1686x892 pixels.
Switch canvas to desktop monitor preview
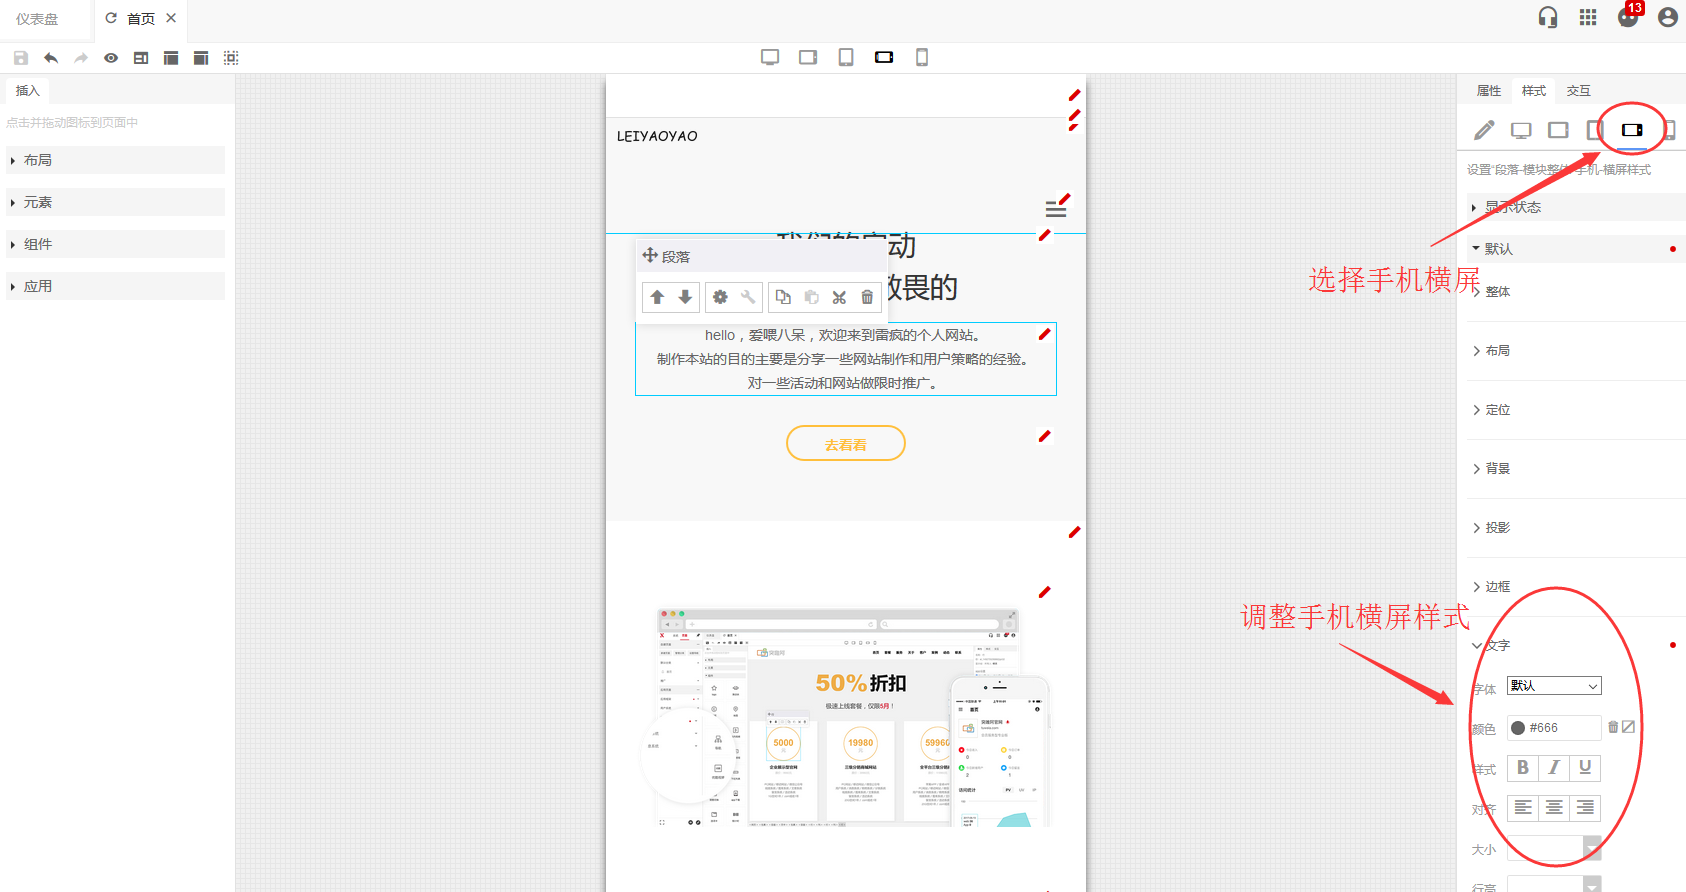[x=769, y=57]
